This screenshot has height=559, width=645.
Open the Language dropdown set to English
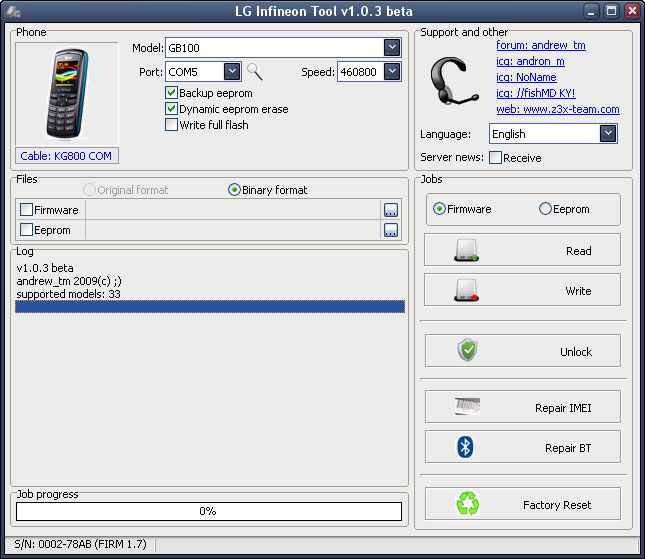click(608, 134)
